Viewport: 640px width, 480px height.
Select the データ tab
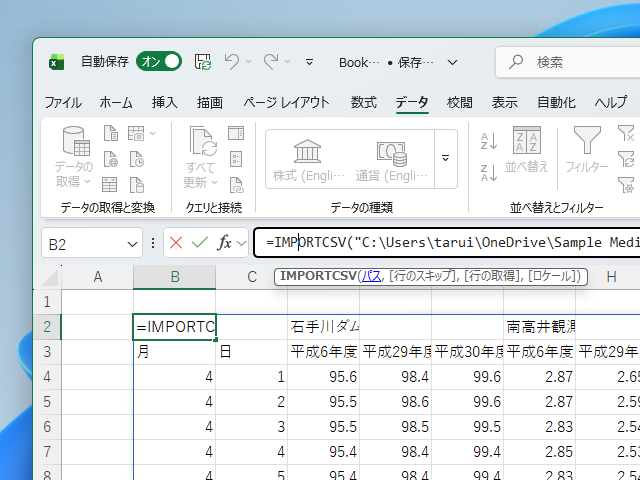[412, 102]
